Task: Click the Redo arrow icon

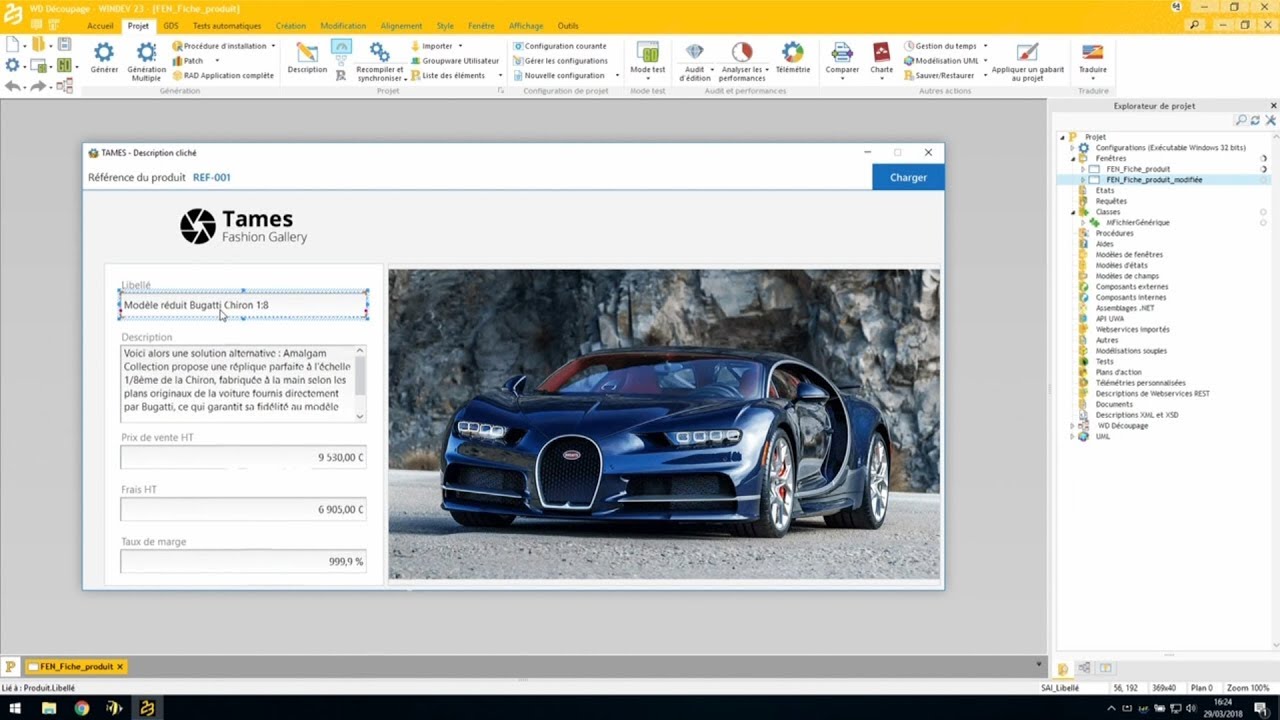Action: pos(38,87)
